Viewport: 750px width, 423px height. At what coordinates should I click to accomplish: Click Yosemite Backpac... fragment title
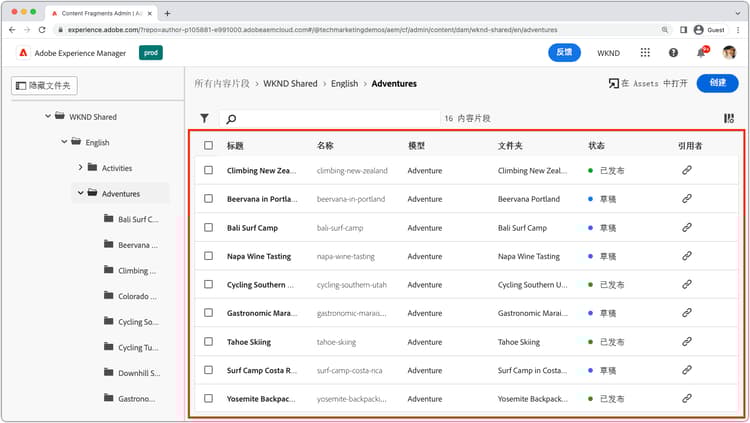[261, 399]
